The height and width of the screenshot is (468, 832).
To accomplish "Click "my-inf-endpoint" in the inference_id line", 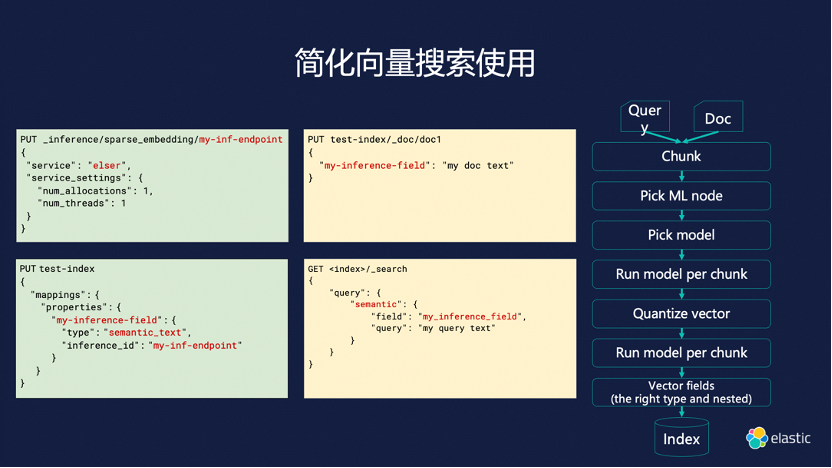I will [195, 345].
